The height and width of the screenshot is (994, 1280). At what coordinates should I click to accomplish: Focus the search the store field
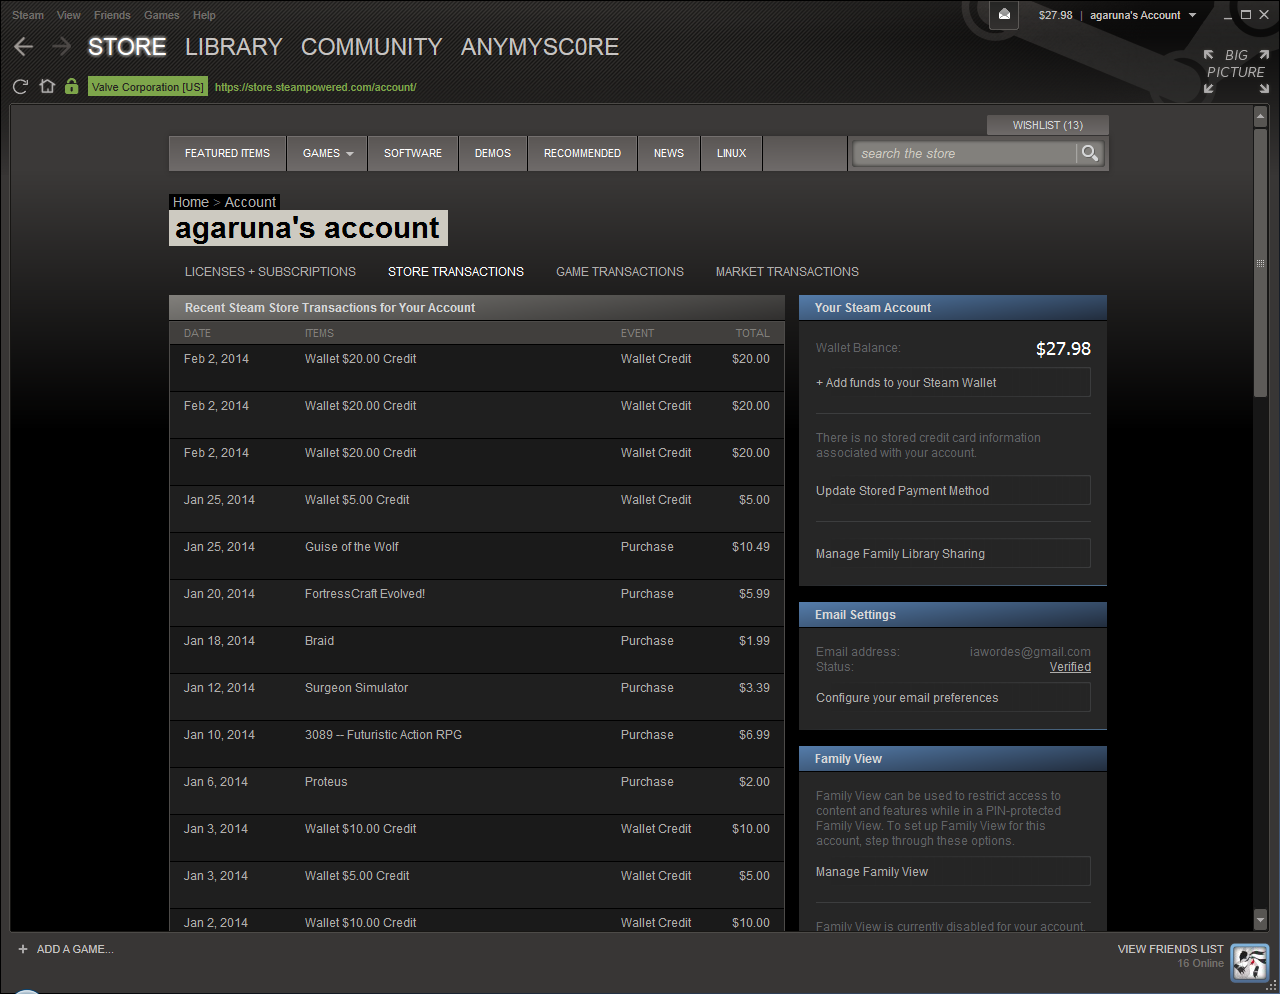click(x=964, y=153)
